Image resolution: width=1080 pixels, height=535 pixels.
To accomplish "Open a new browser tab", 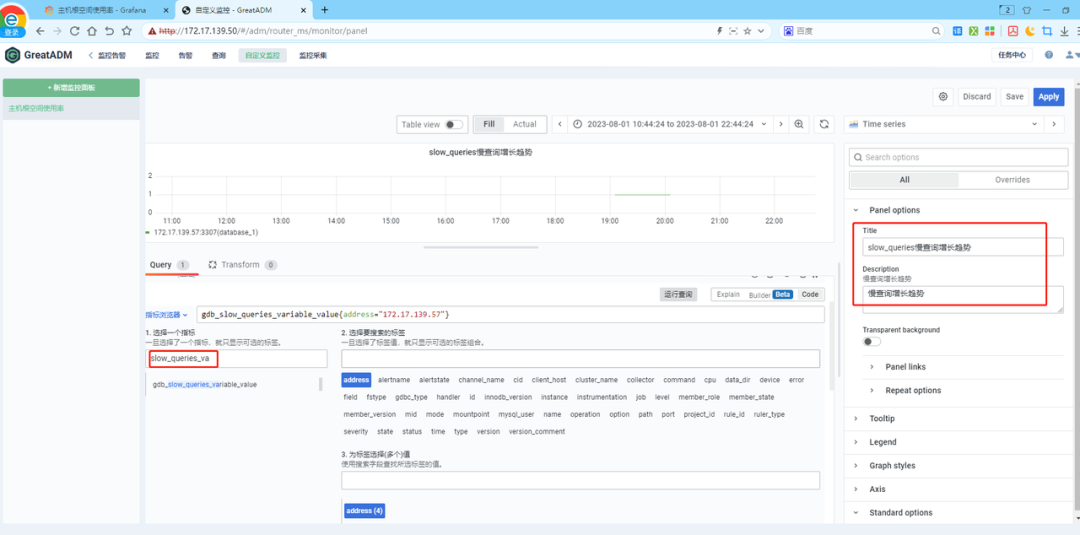I will (x=324, y=9).
